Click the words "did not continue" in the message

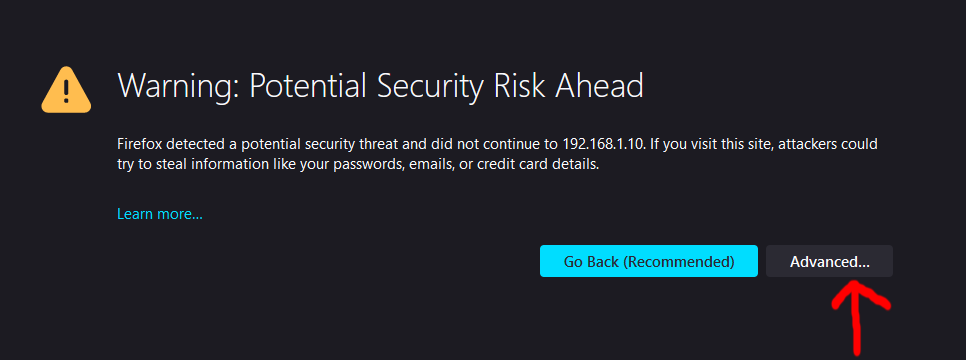pos(492,144)
